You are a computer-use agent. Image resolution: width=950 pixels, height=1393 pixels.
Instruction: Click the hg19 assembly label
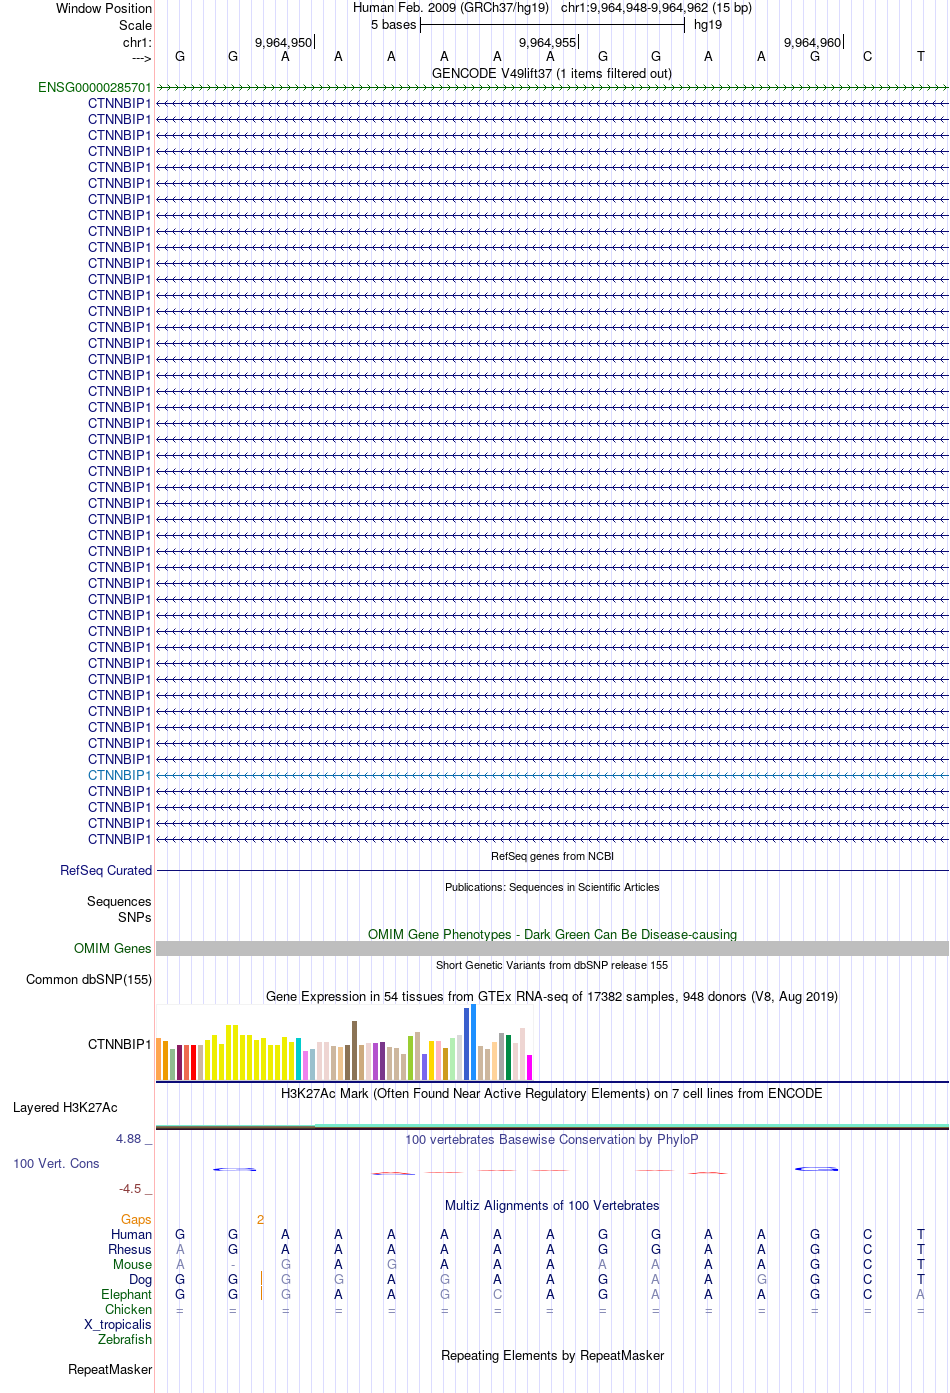[x=708, y=25]
